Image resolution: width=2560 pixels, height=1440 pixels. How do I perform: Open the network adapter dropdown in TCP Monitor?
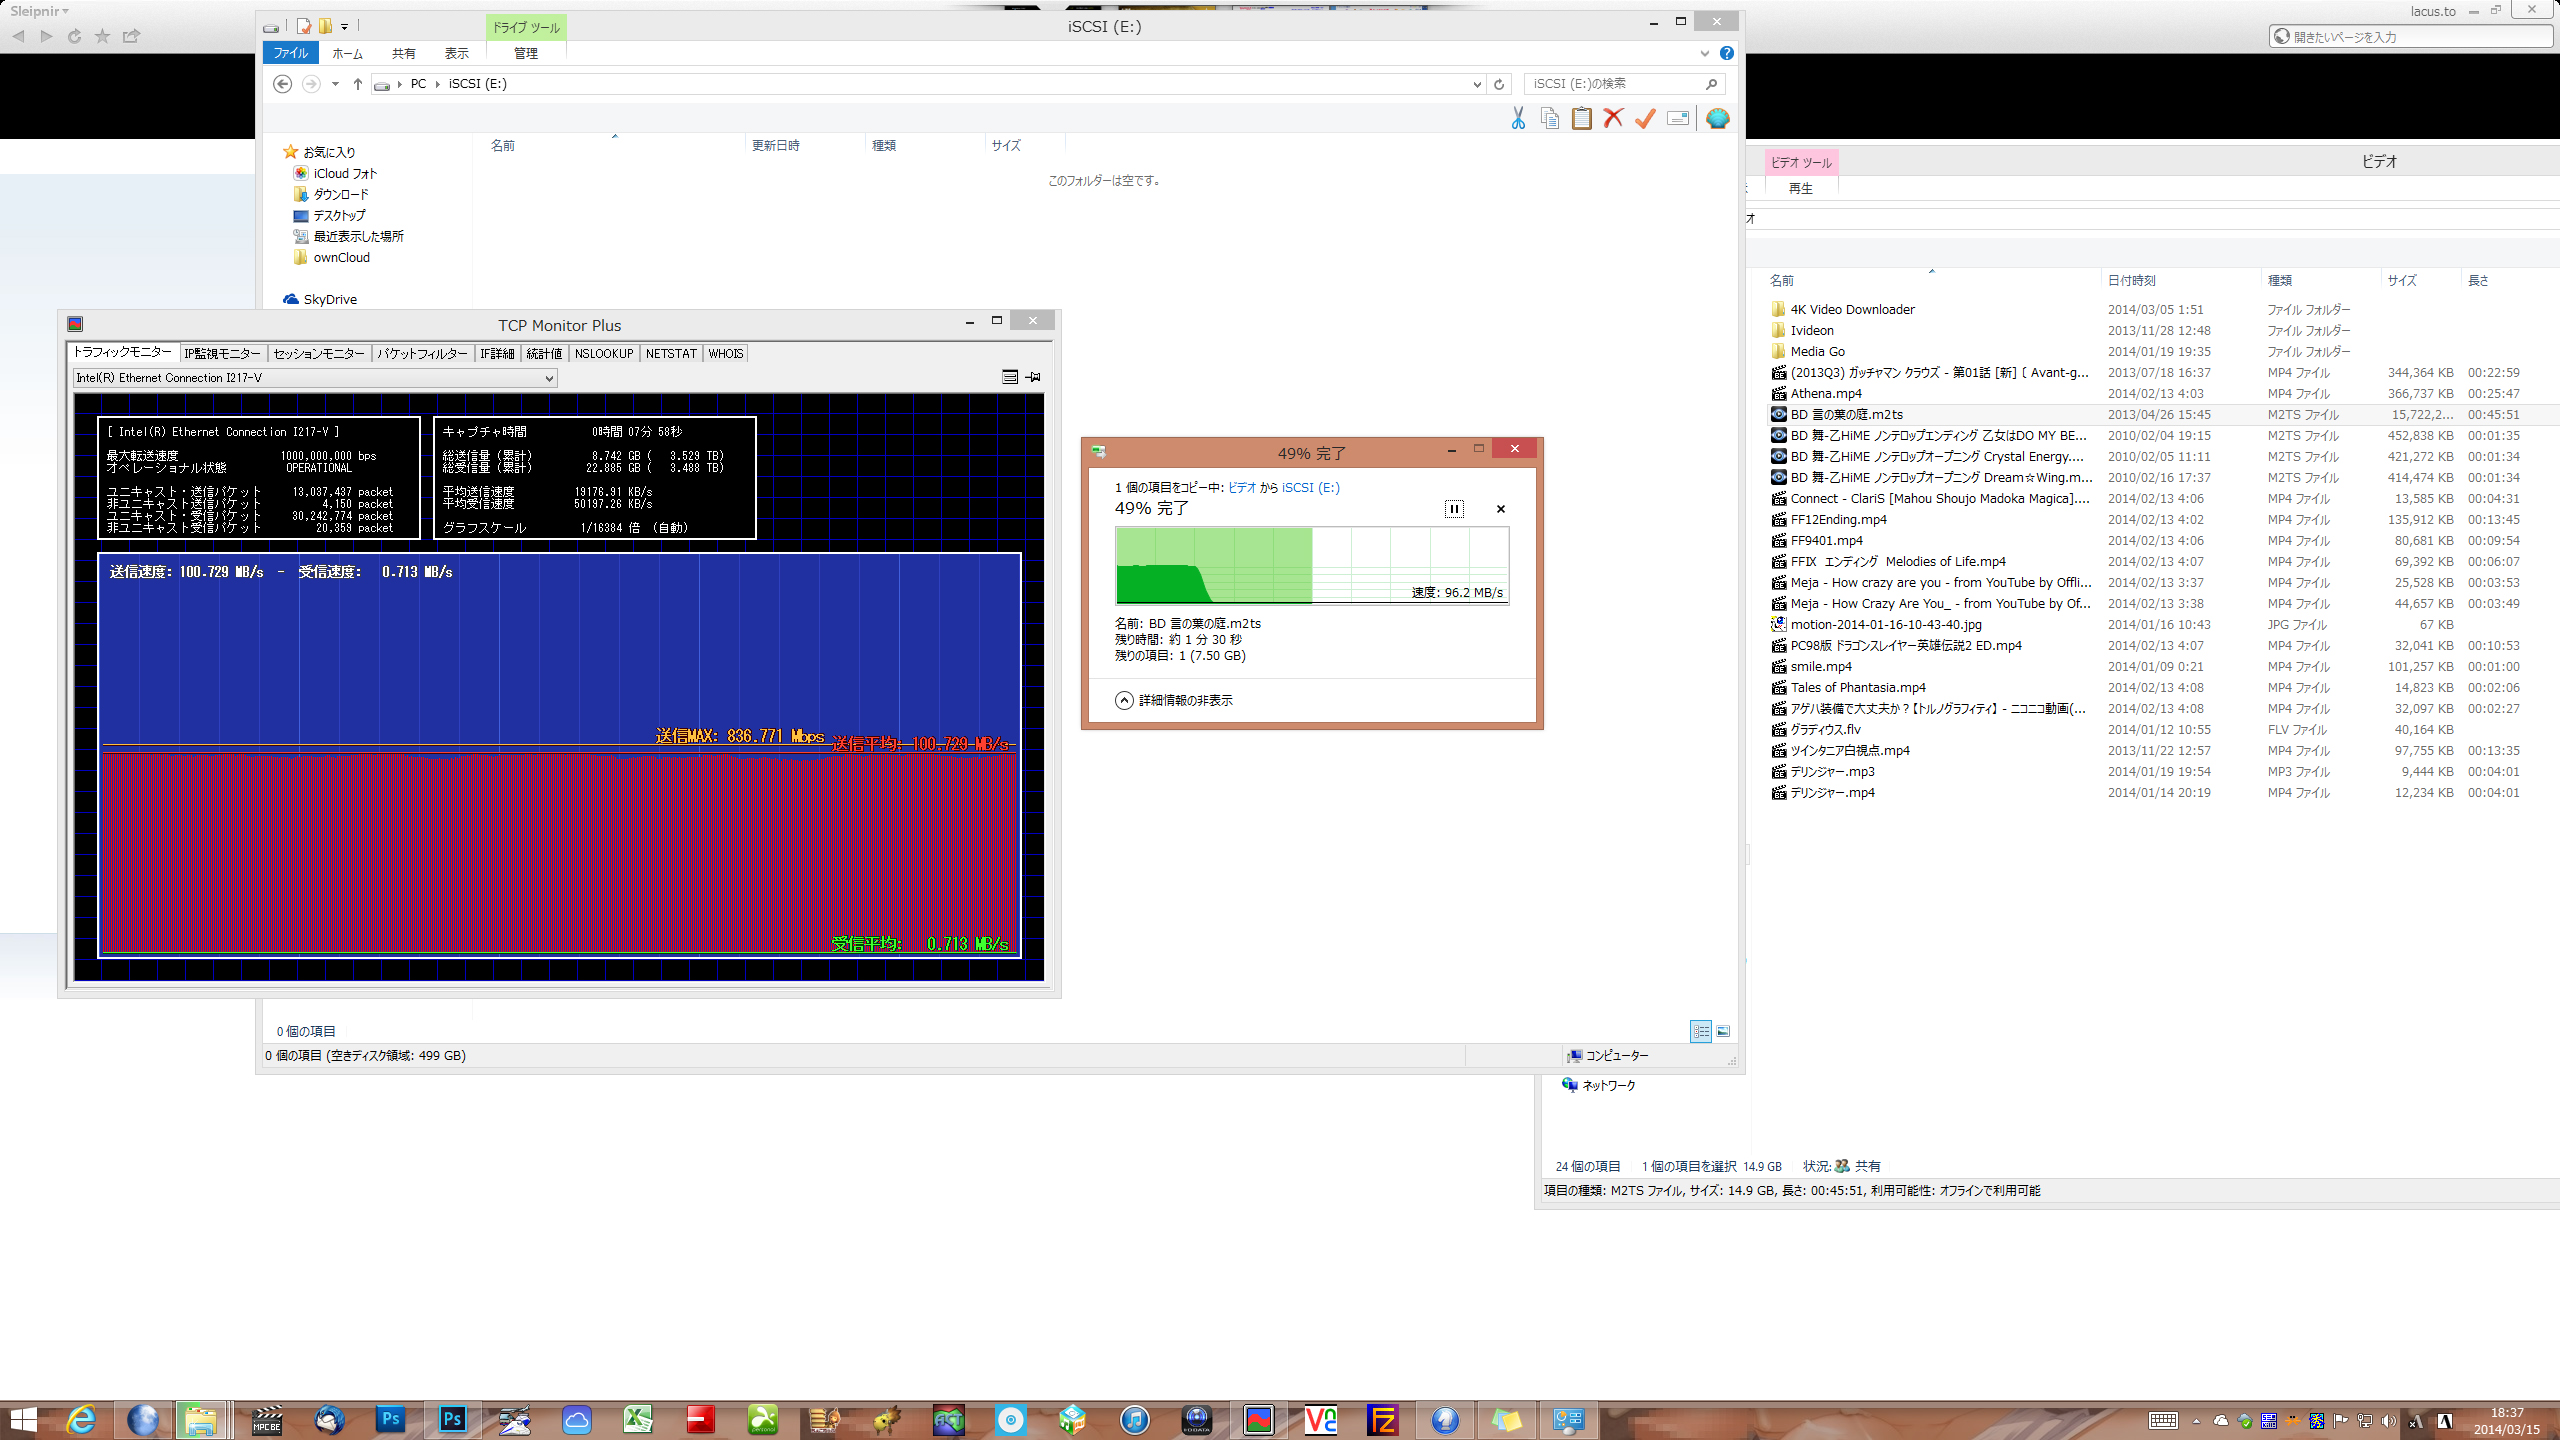549,378
